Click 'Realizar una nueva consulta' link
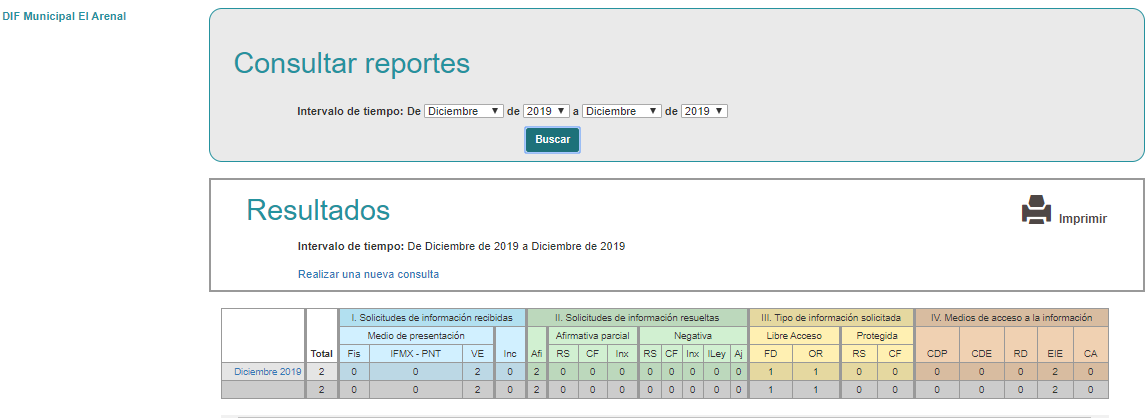Screen dimensions: 1145x418 click(x=368, y=274)
